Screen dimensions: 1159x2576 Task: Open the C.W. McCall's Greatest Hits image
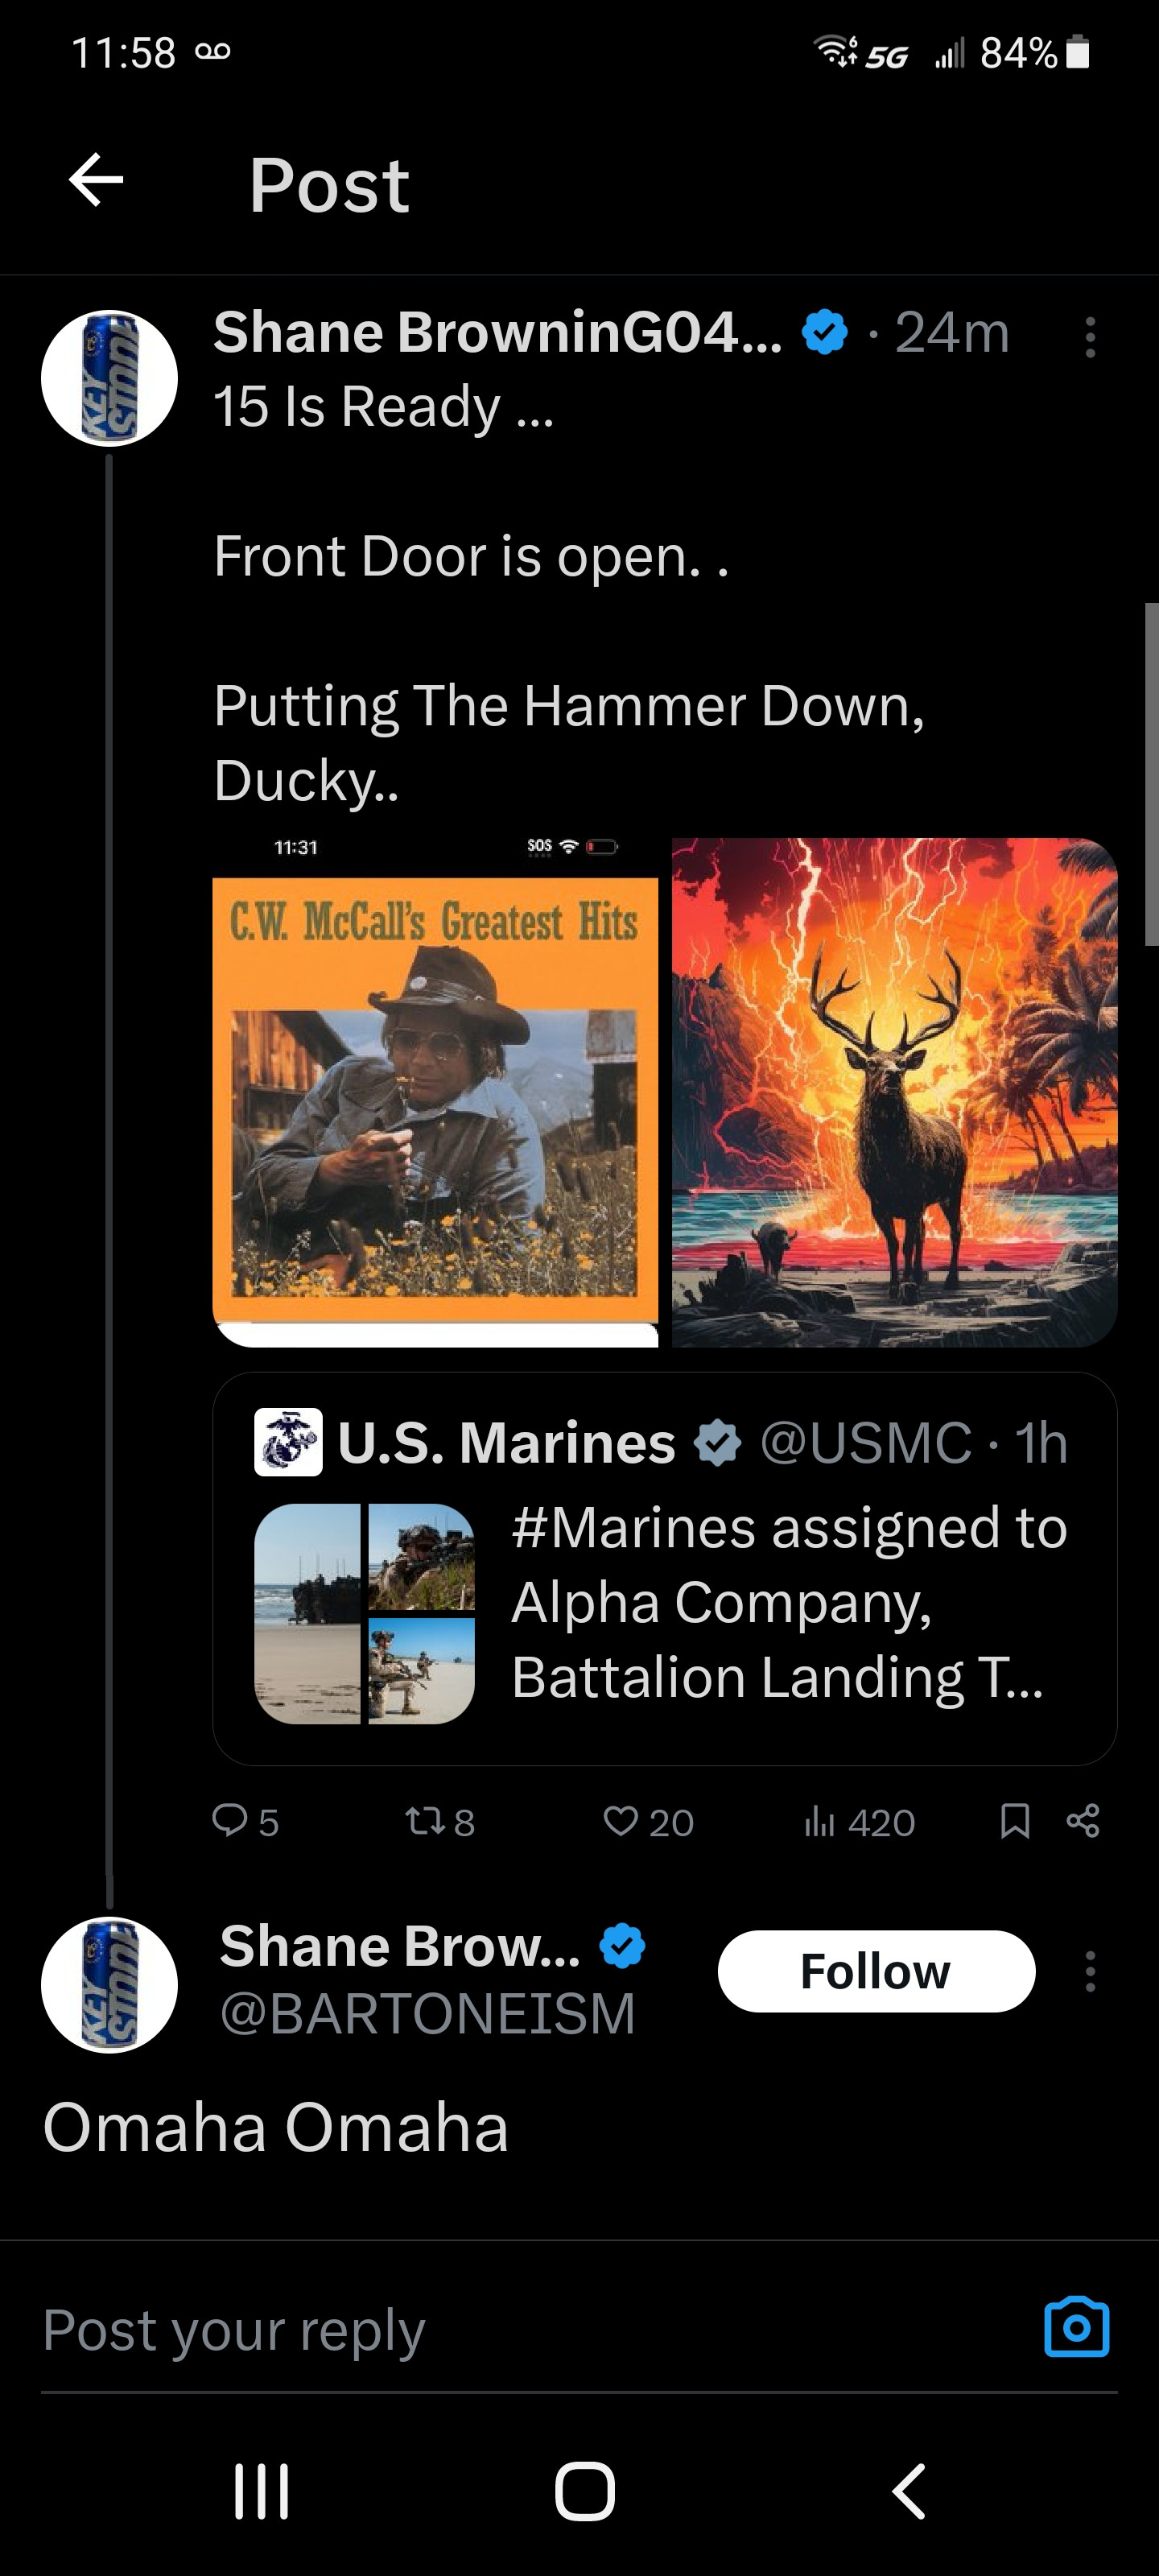coord(436,1092)
